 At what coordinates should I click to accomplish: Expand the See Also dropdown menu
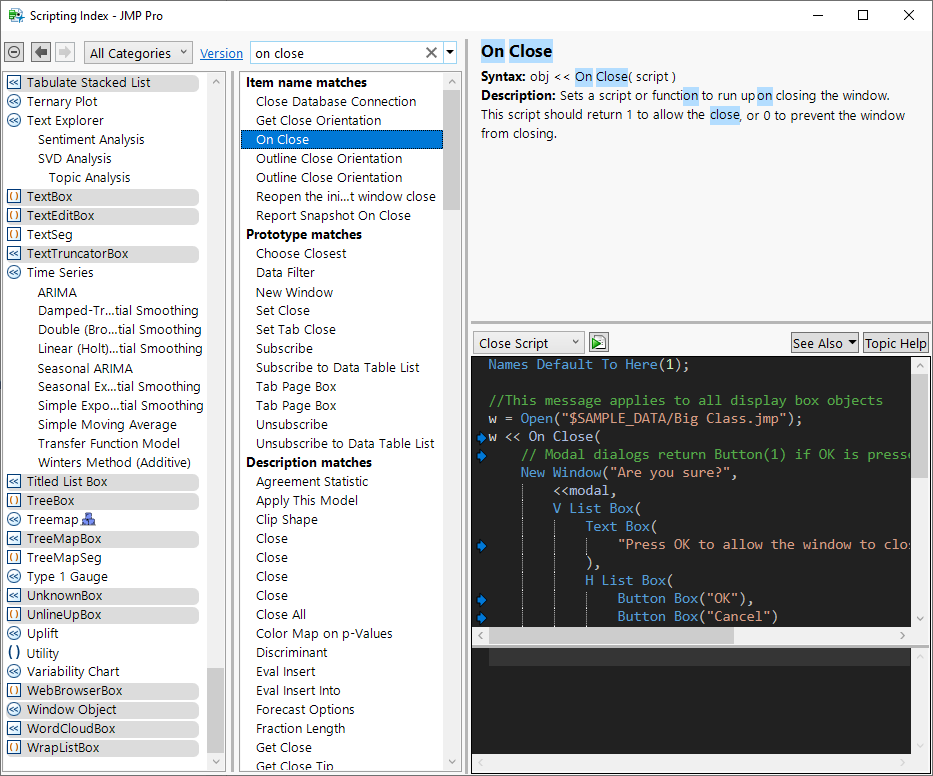coord(824,343)
